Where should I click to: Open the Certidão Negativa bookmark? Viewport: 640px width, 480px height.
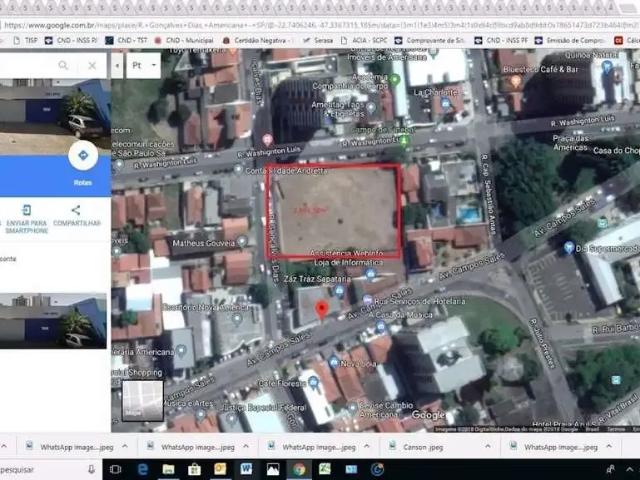click(258, 40)
